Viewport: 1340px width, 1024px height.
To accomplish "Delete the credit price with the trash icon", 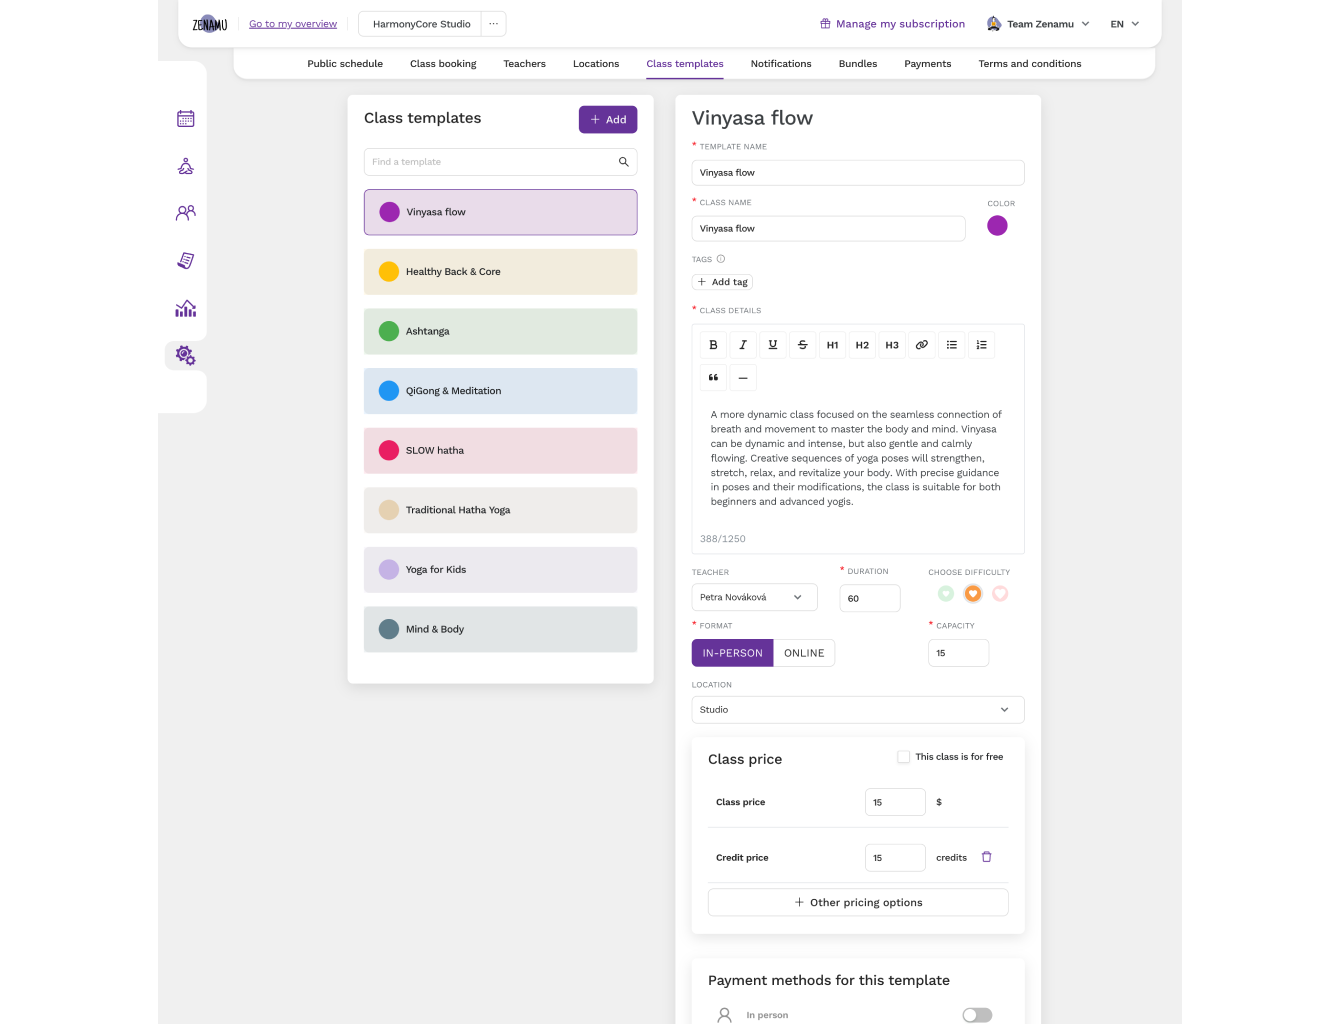I will 986,857.
